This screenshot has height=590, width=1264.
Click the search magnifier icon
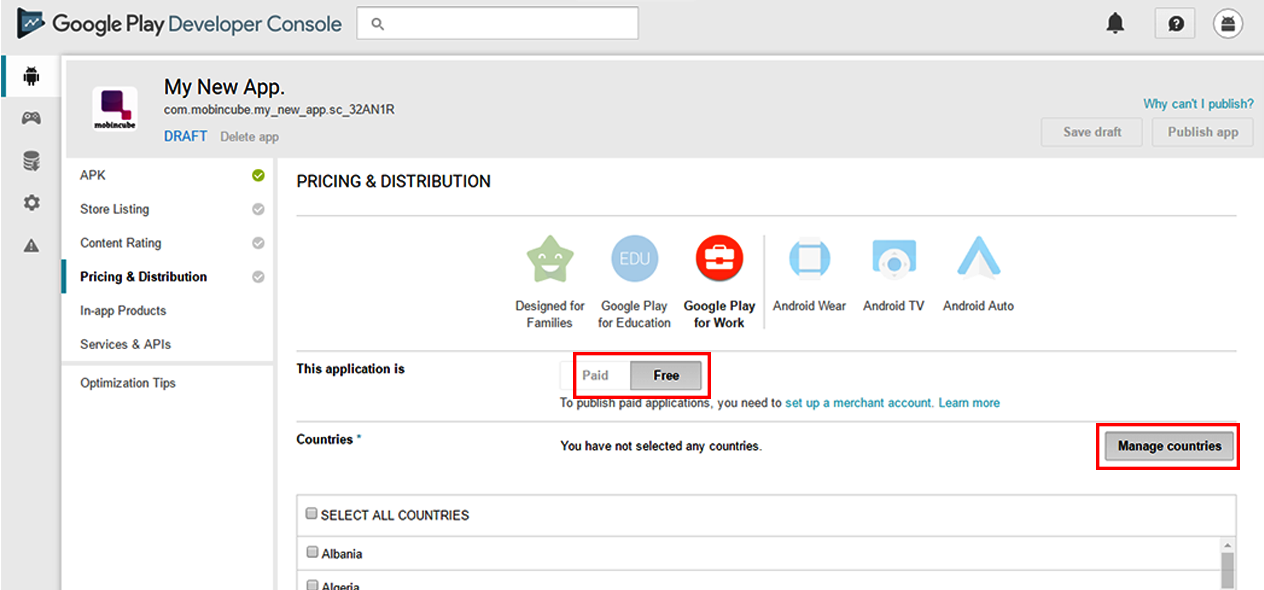pos(378,24)
